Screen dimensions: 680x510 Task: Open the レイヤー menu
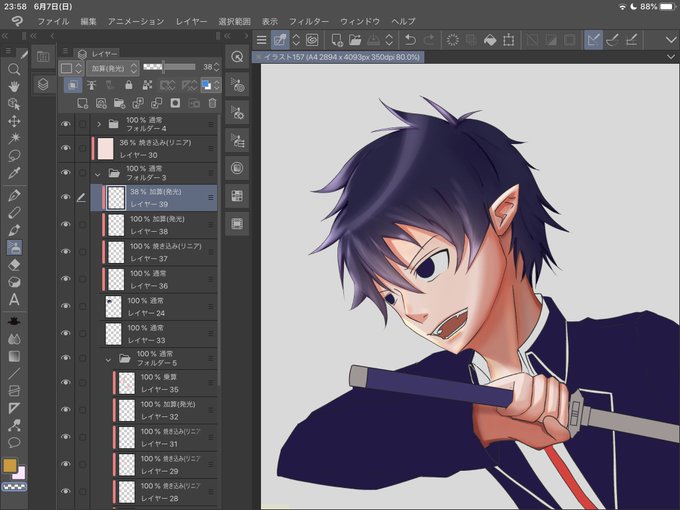click(x=191, y=21)
